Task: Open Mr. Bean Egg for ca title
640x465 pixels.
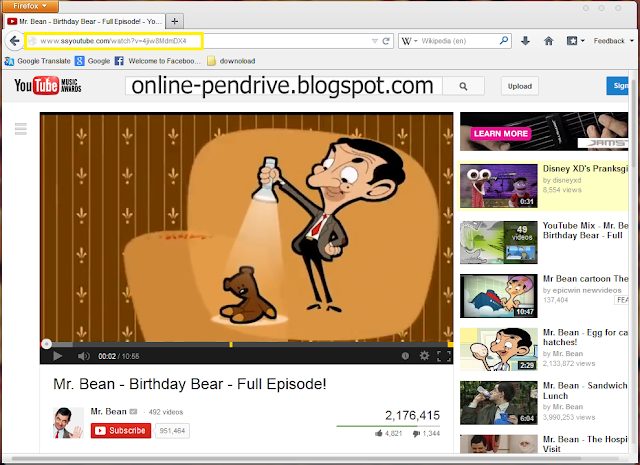Action: 585,337
